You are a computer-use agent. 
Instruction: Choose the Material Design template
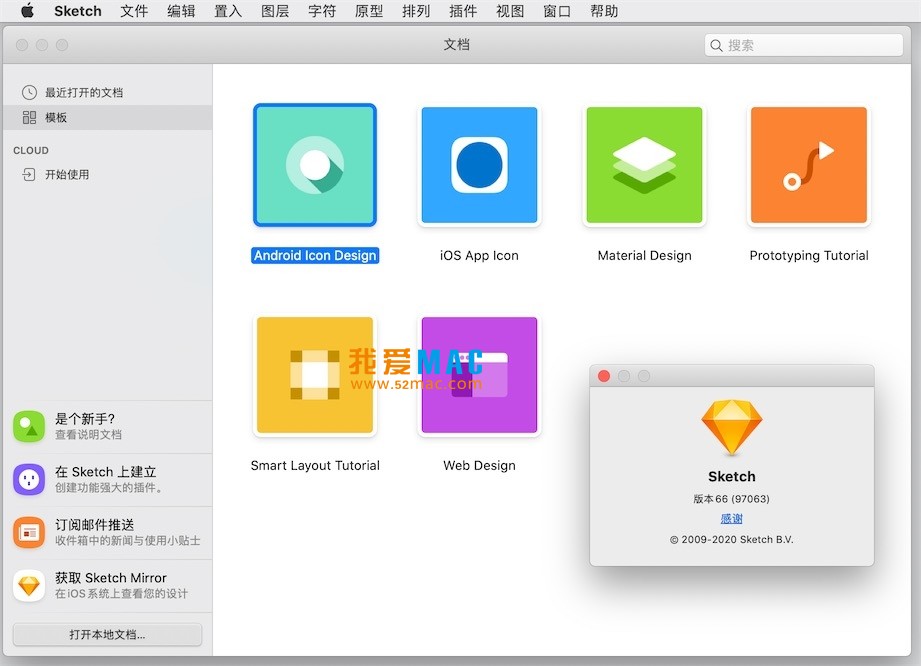pos(643,165)
